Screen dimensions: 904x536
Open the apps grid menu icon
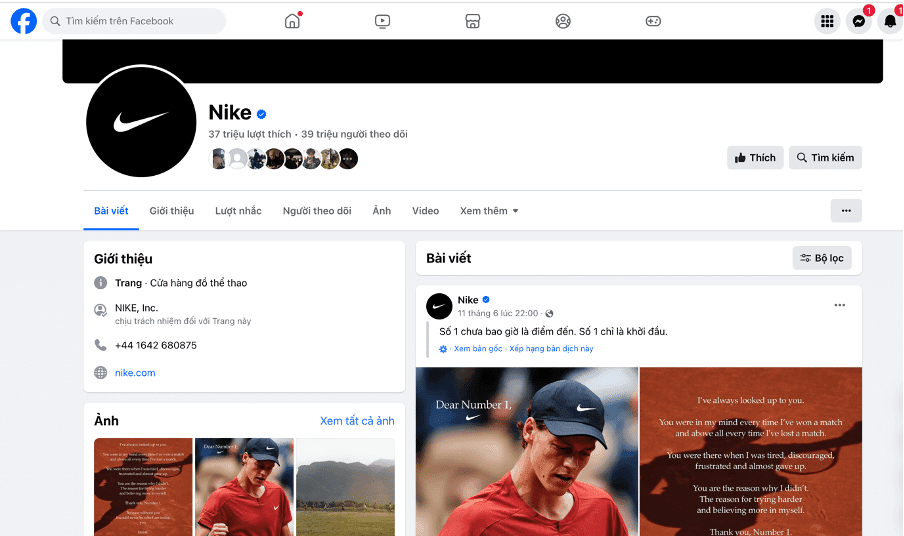click(827, 21)
